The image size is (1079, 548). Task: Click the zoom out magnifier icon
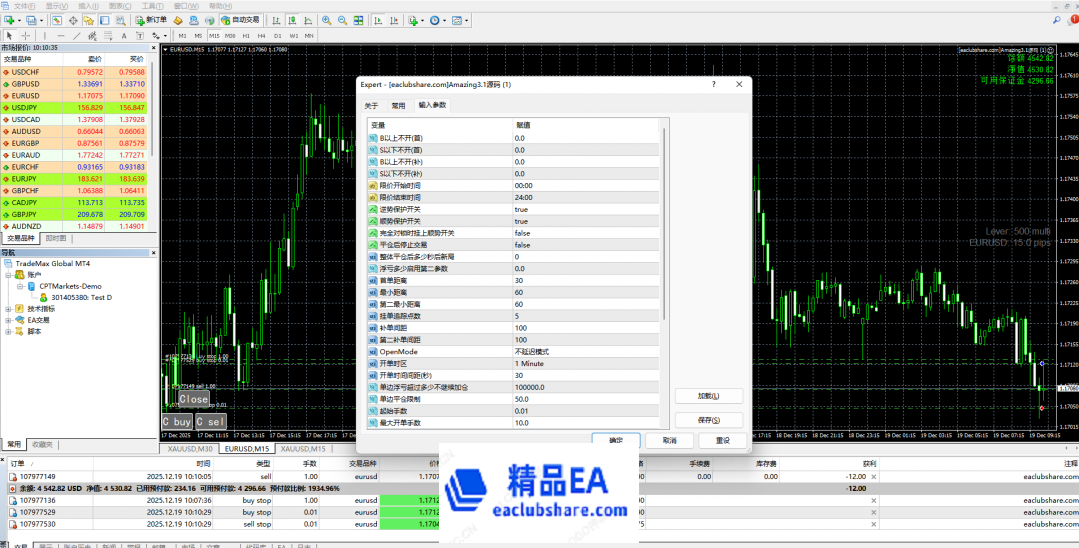(342, 20)
